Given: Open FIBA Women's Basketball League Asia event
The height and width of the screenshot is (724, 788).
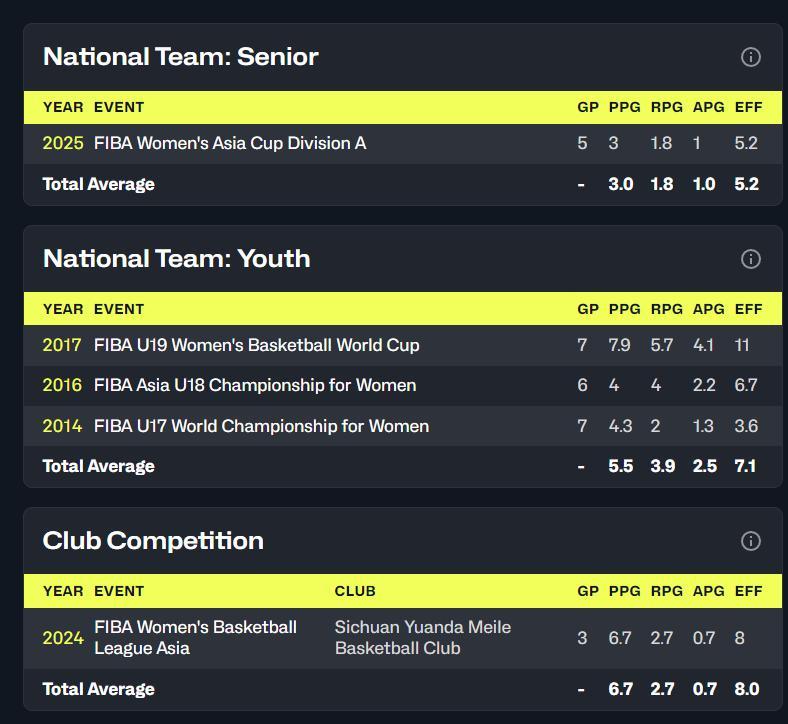Looking at the screenshot, I should coord(195,638).
